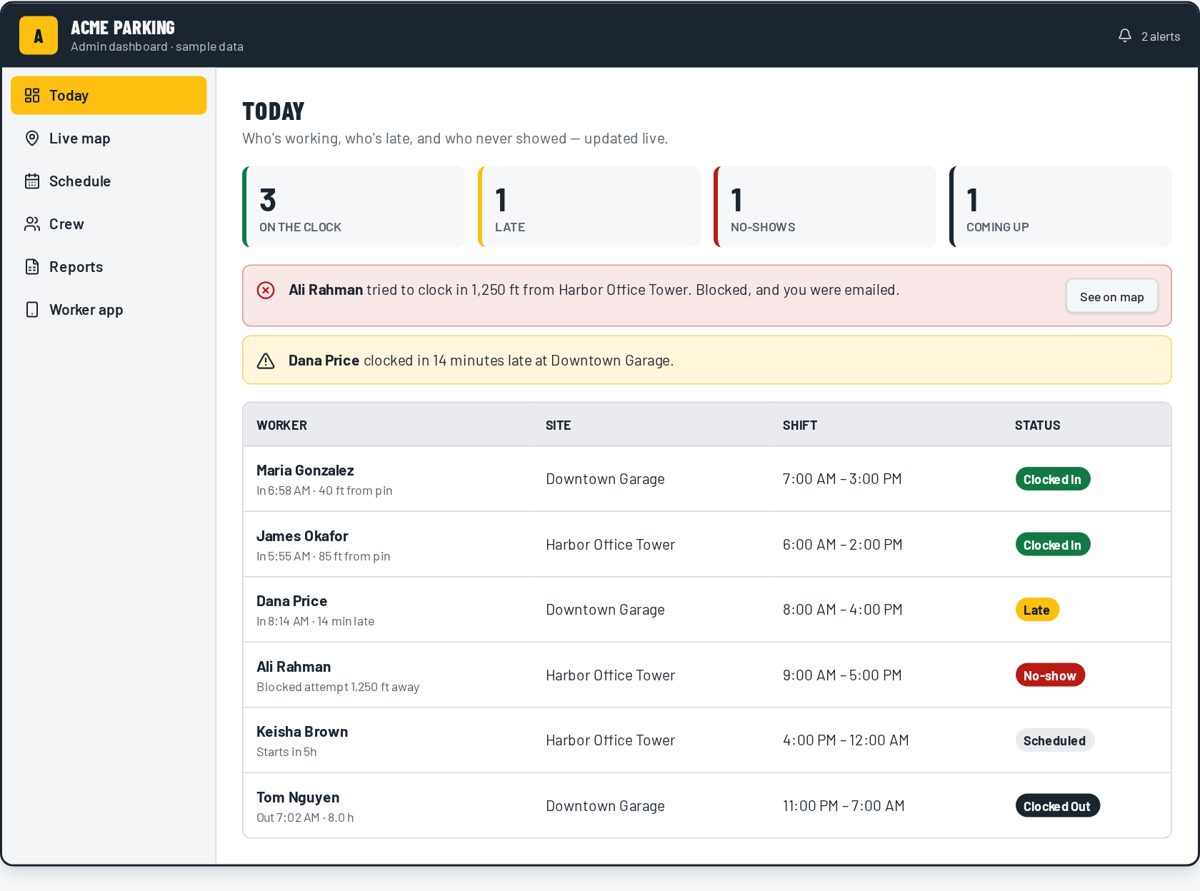Click the Site column header
The height and width of the screenshot is (891, 1200).
click(558, 425)
